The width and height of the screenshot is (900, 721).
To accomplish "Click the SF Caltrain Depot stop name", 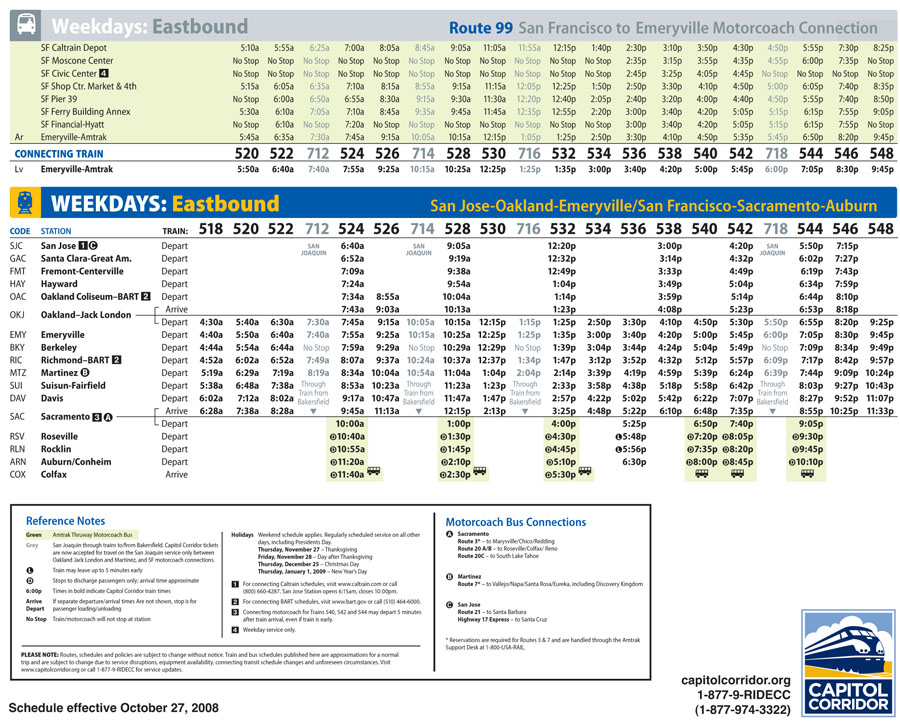I will click(x=73, y=48).
